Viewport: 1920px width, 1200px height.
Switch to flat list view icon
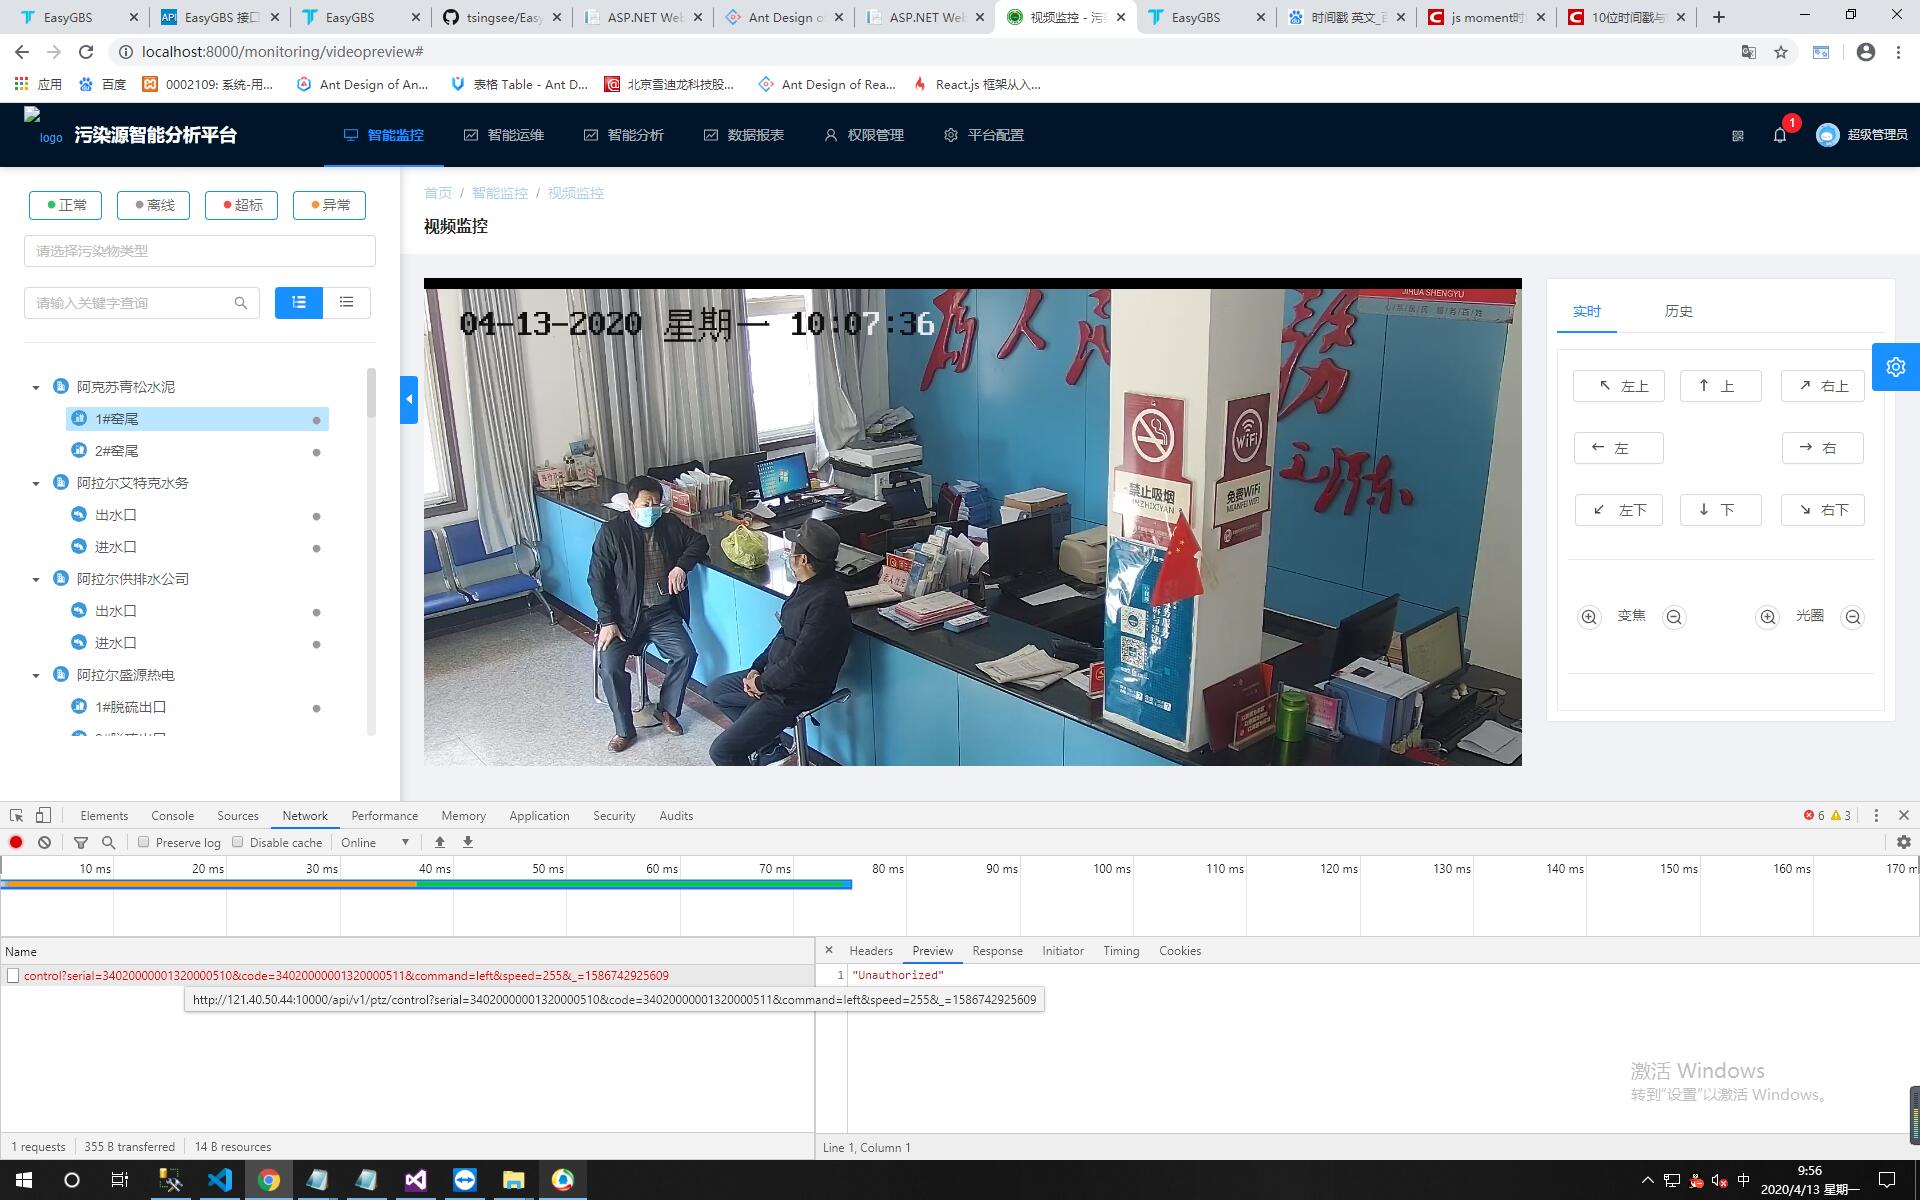(x=346, y=302)
